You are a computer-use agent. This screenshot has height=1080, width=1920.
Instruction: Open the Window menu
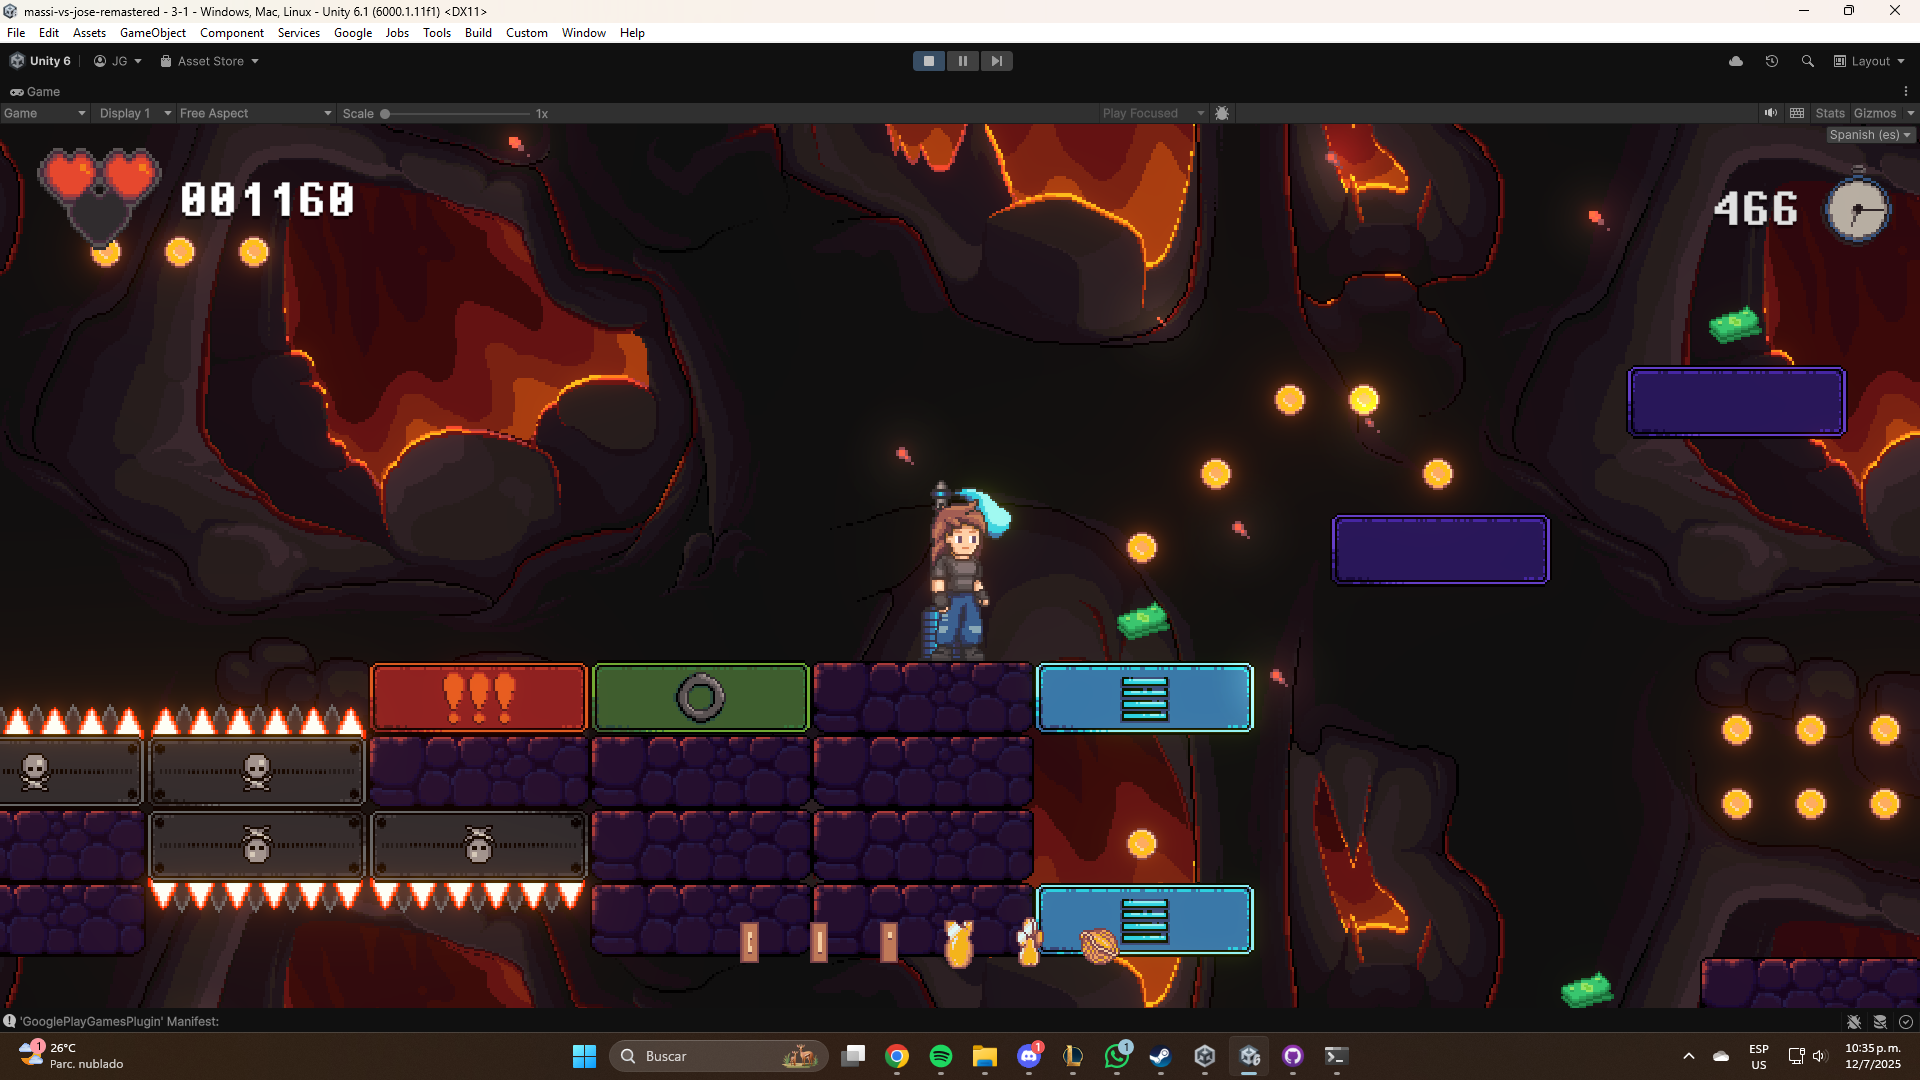click(583, 33)
